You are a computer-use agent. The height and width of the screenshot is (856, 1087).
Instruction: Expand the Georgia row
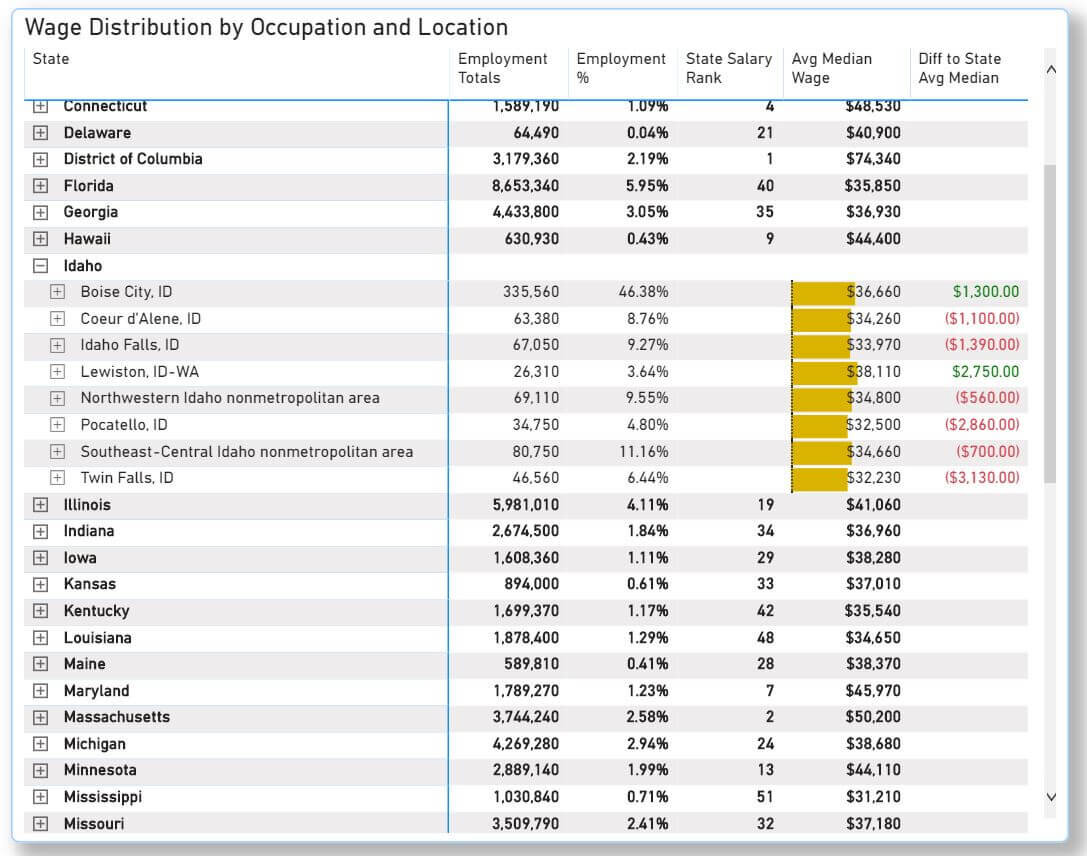[x=41, y=212]
